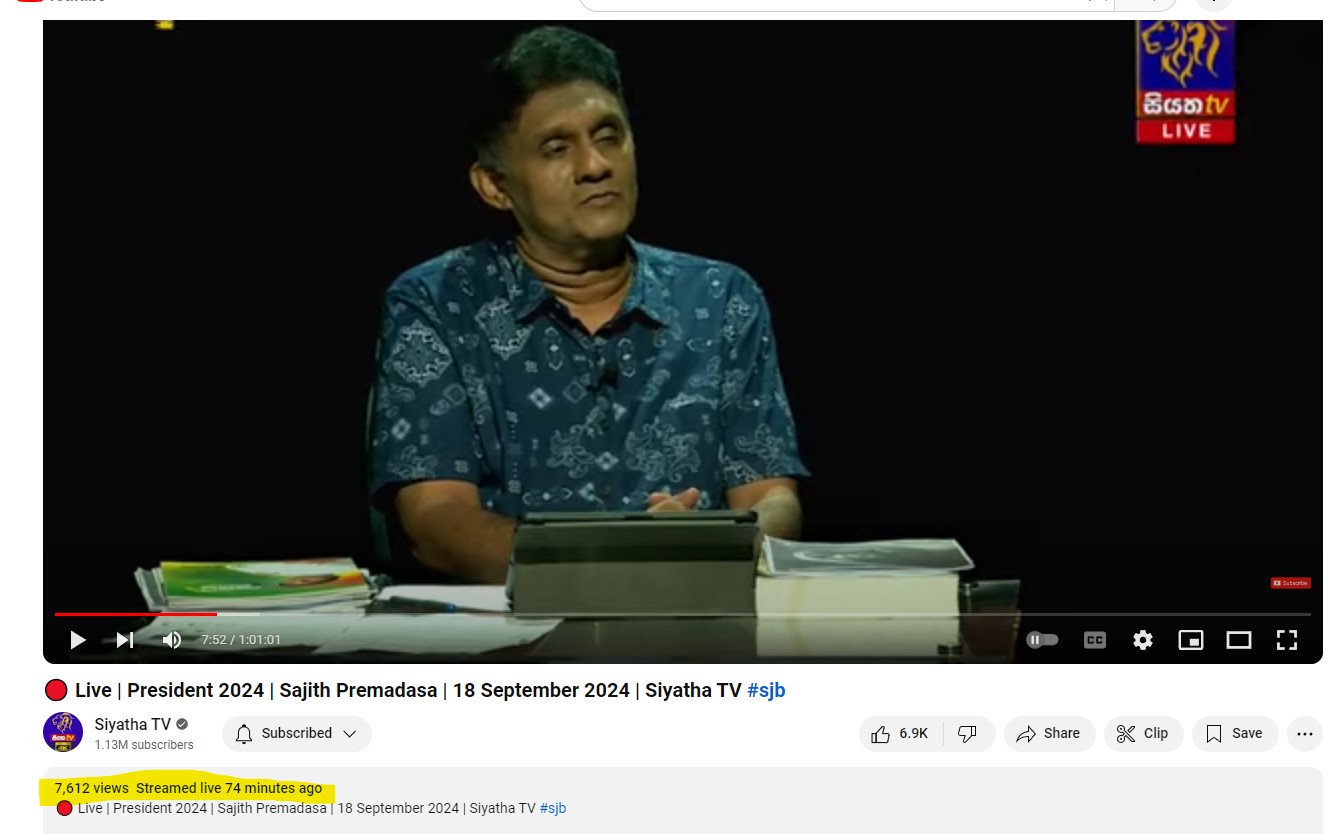This screenshot has width=1337, height=834.
Task: Skip to the next video
Action: pos(125,640)
